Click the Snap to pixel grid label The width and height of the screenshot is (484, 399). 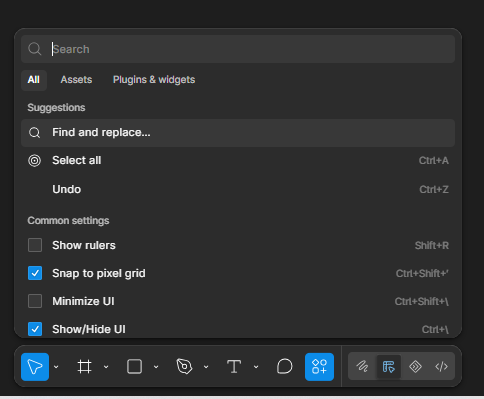(99, 274)
